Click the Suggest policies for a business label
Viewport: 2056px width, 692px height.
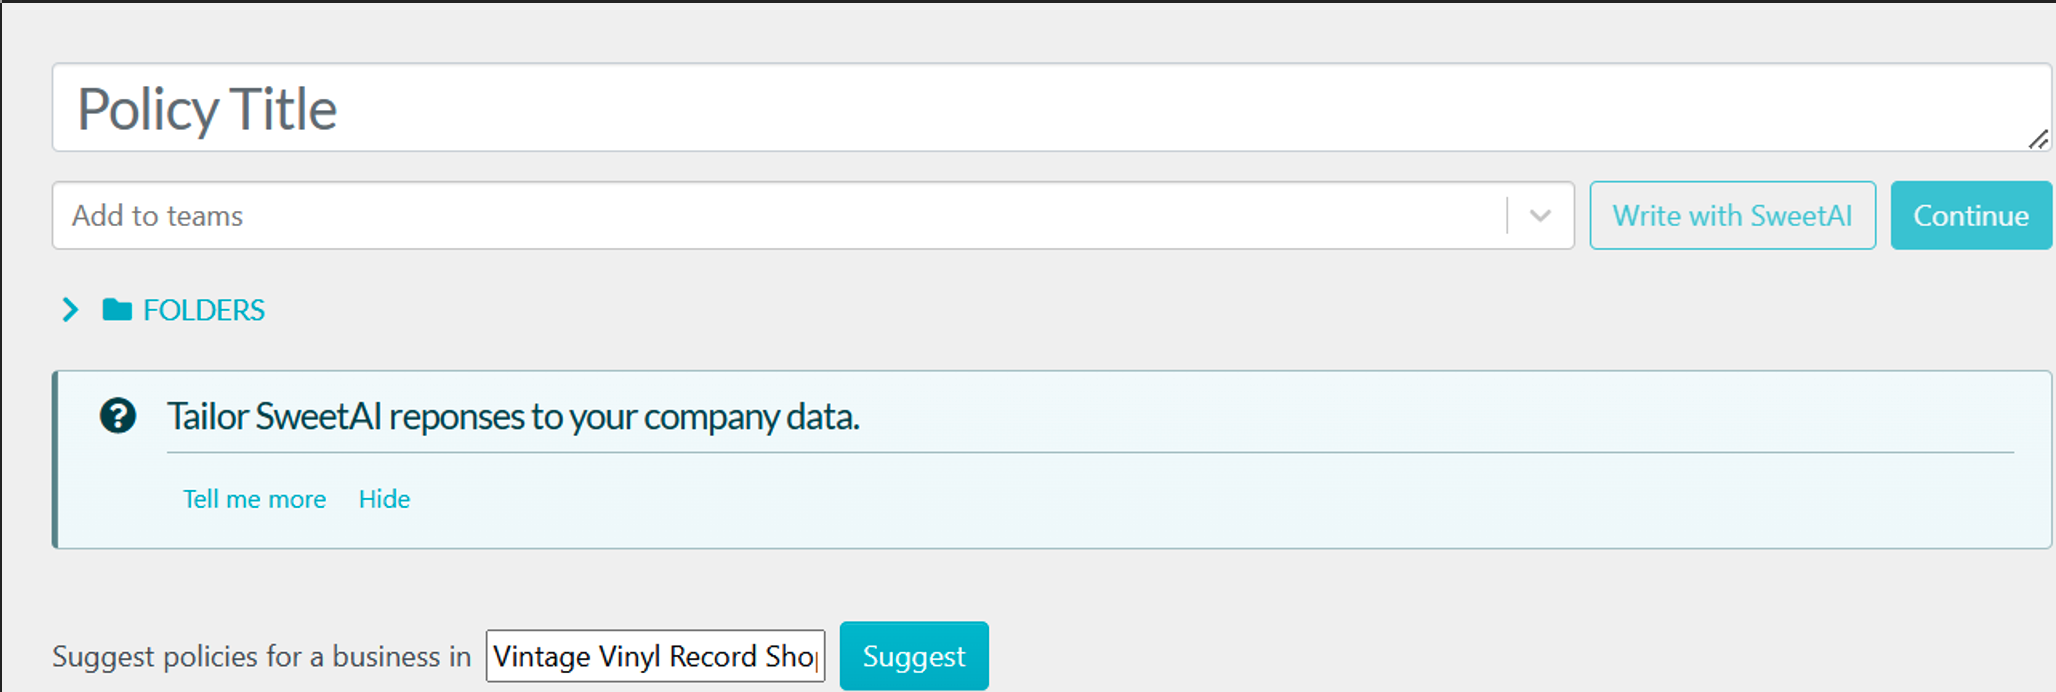261,657
